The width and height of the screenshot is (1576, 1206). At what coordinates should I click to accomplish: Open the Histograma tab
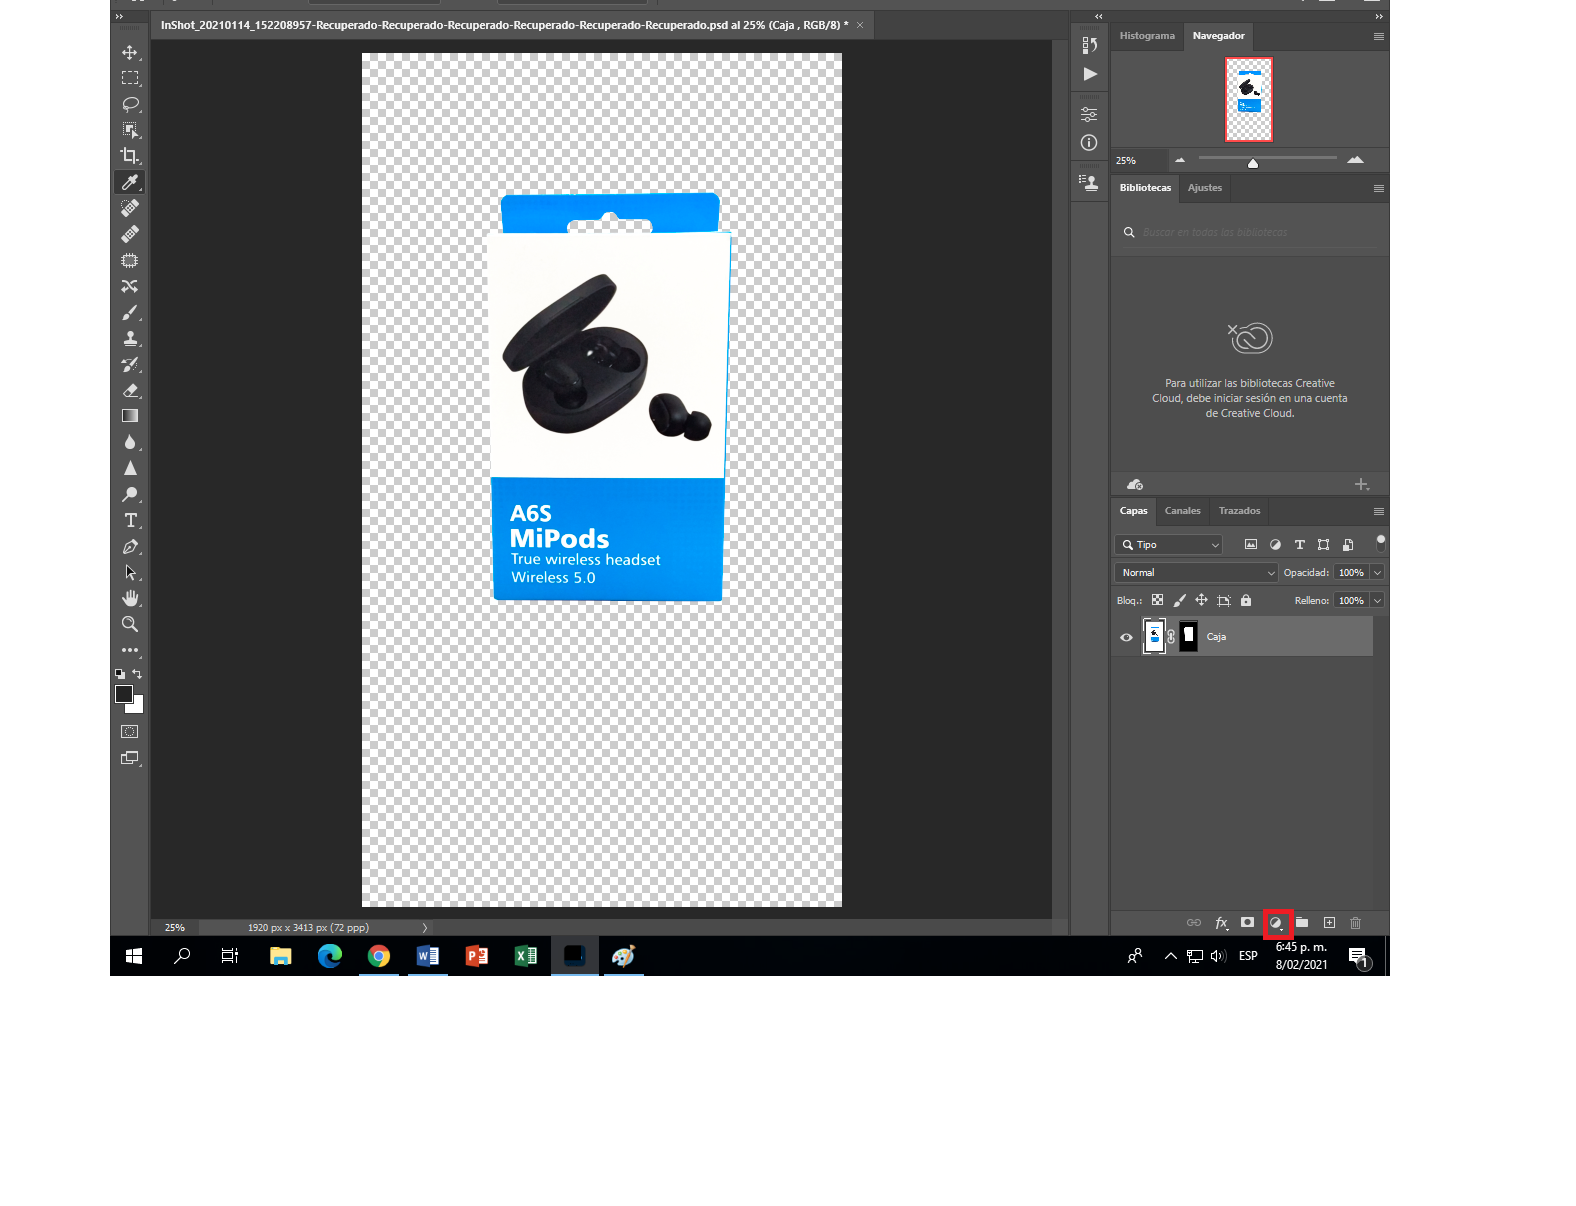tap(1147, 36)
